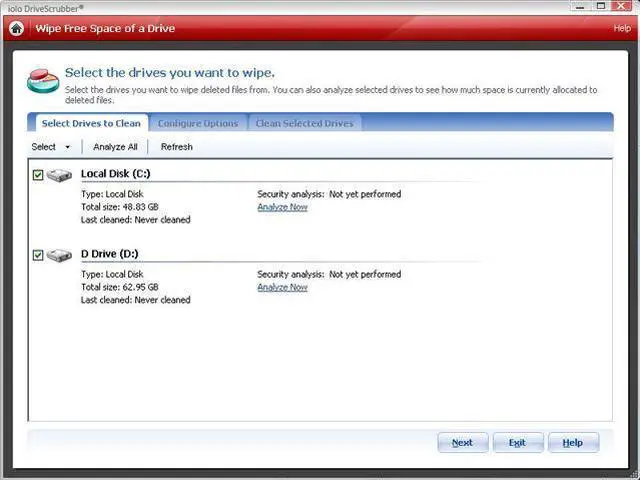Open Help from the bottom buttons
Image resolution: width=640 pixels, height=480 pixels.
[573, 442]
